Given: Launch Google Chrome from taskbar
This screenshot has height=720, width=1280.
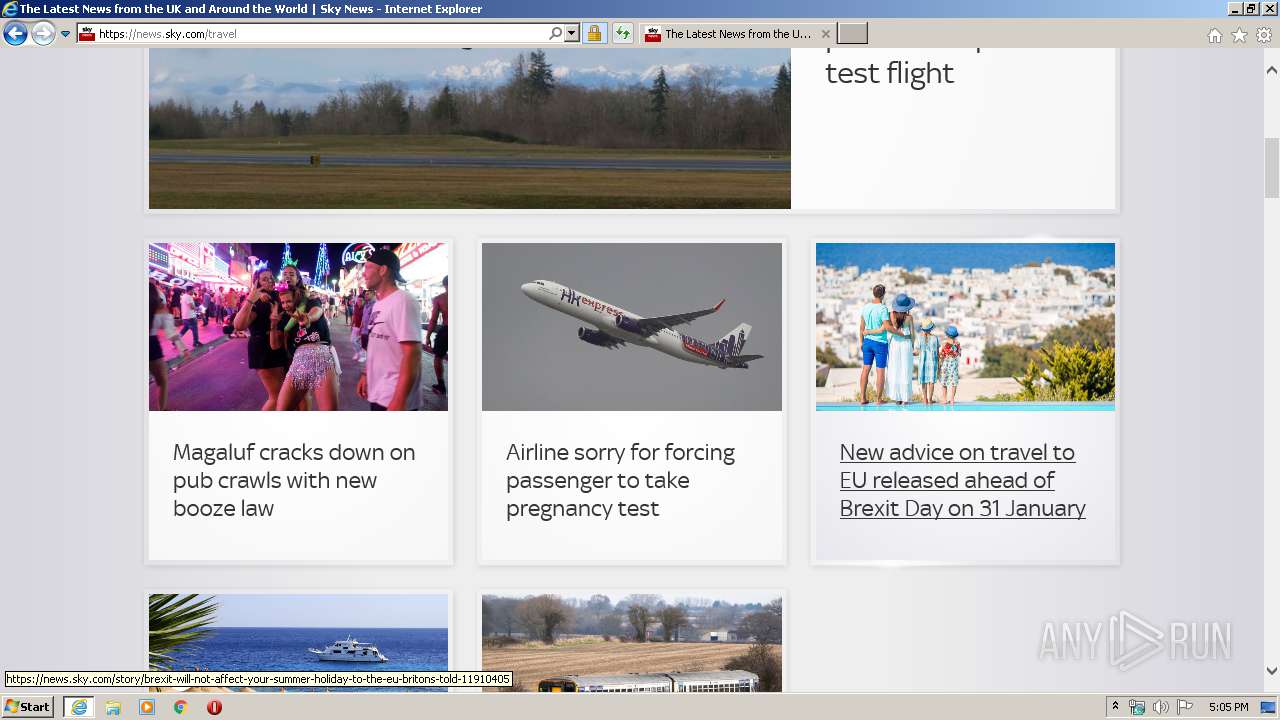Looking at the screenshot, I should [180, 707].
